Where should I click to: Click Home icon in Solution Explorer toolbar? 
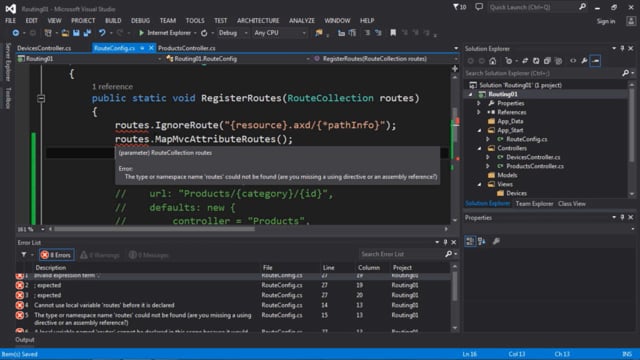(x=493, y=61)
